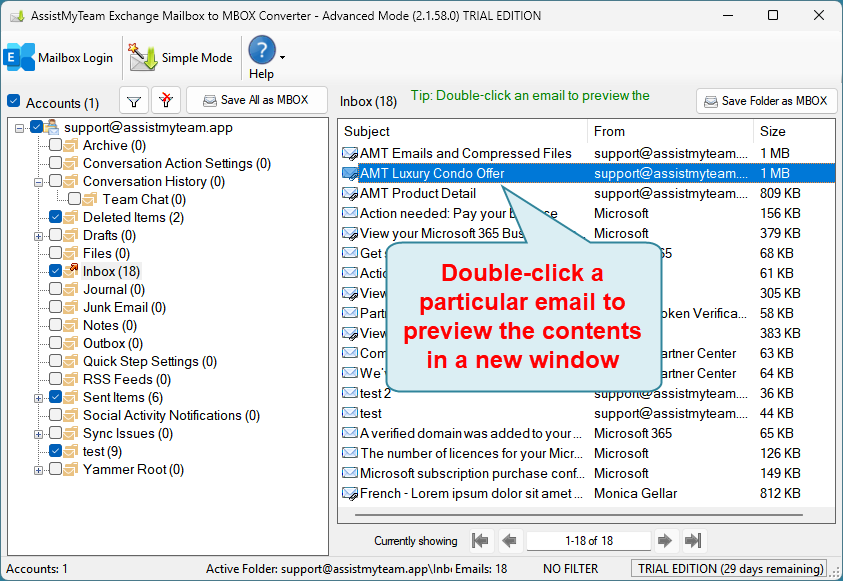Click the filter funnel icon
The image size is (843, 581).
tap(134, 101)
